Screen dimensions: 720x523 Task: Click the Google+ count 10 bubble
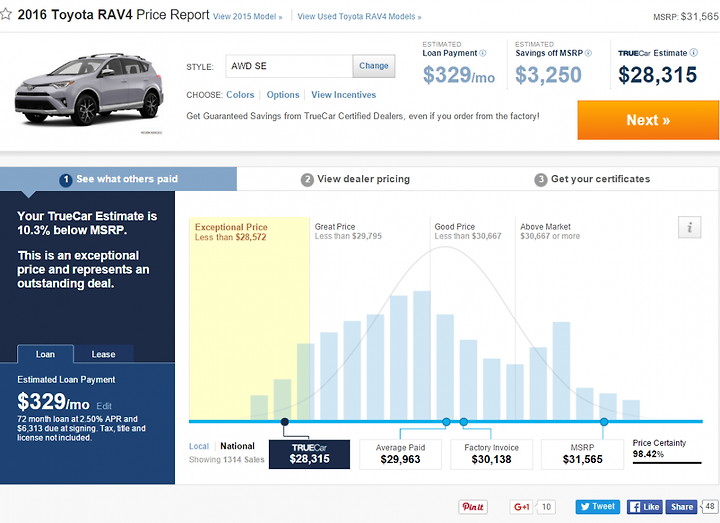click(546, 506)
